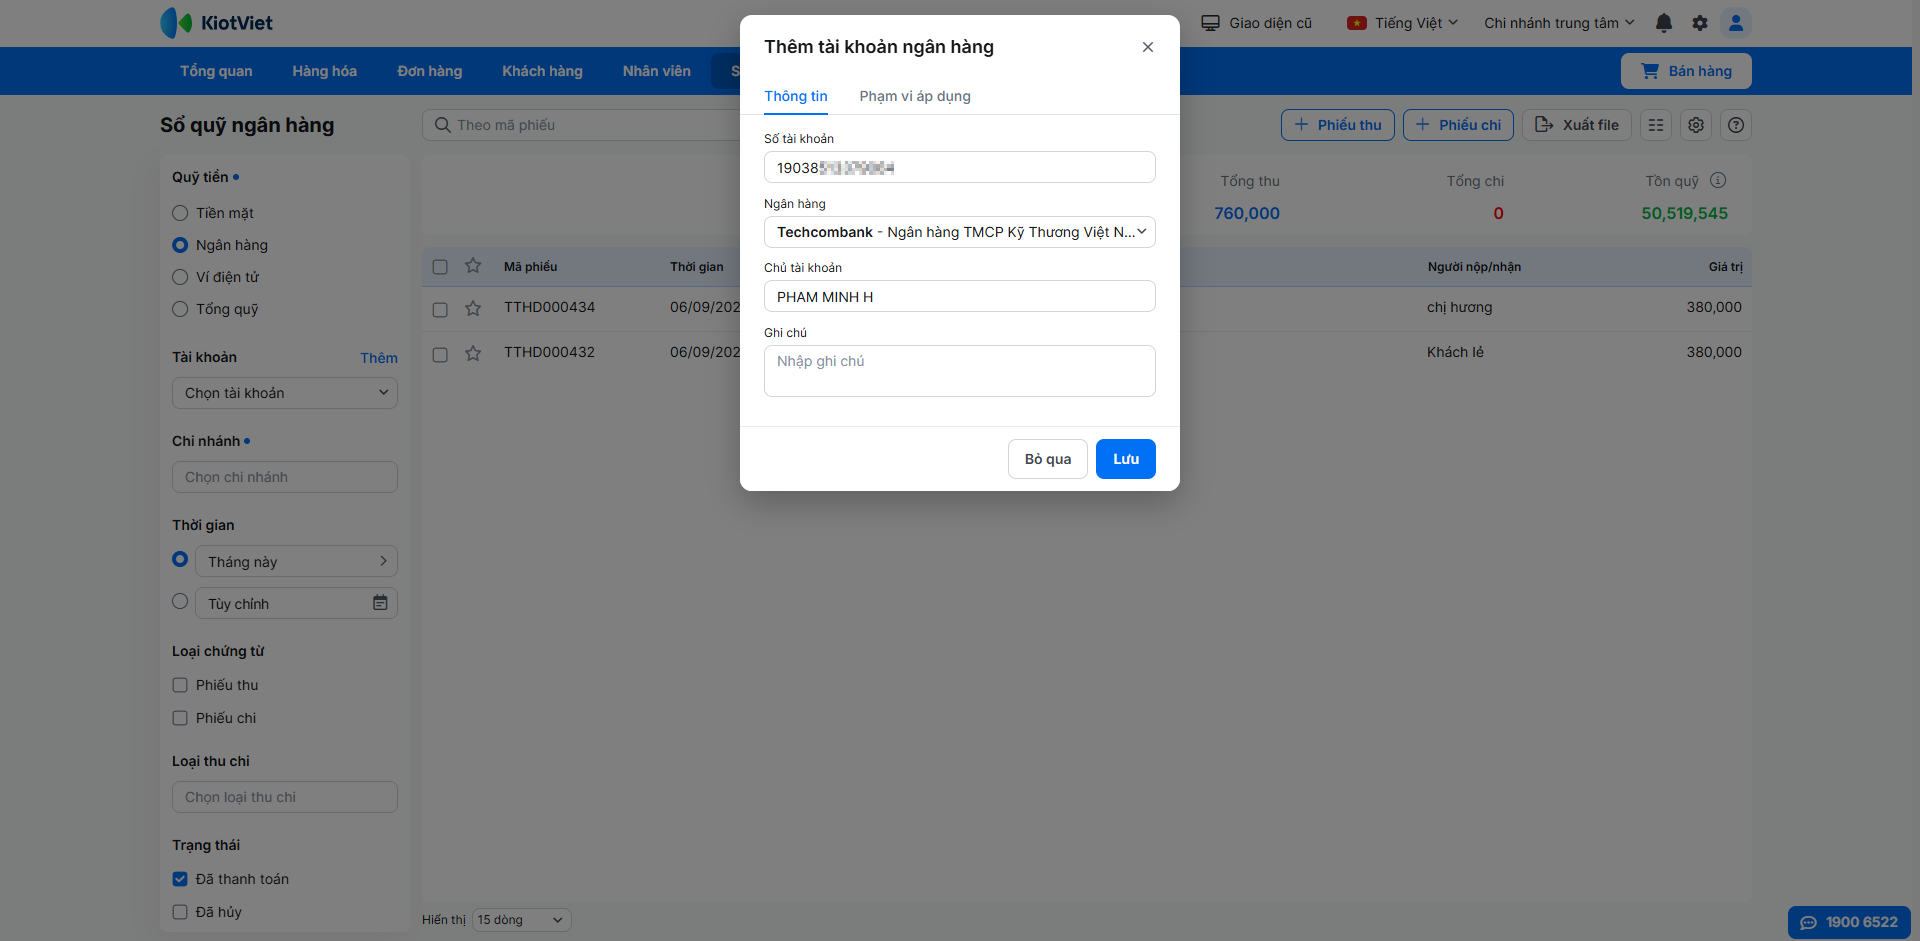Close the add bank account dialog
The width and height of the screenshot is (1920, 941).
pos(1148,47)
